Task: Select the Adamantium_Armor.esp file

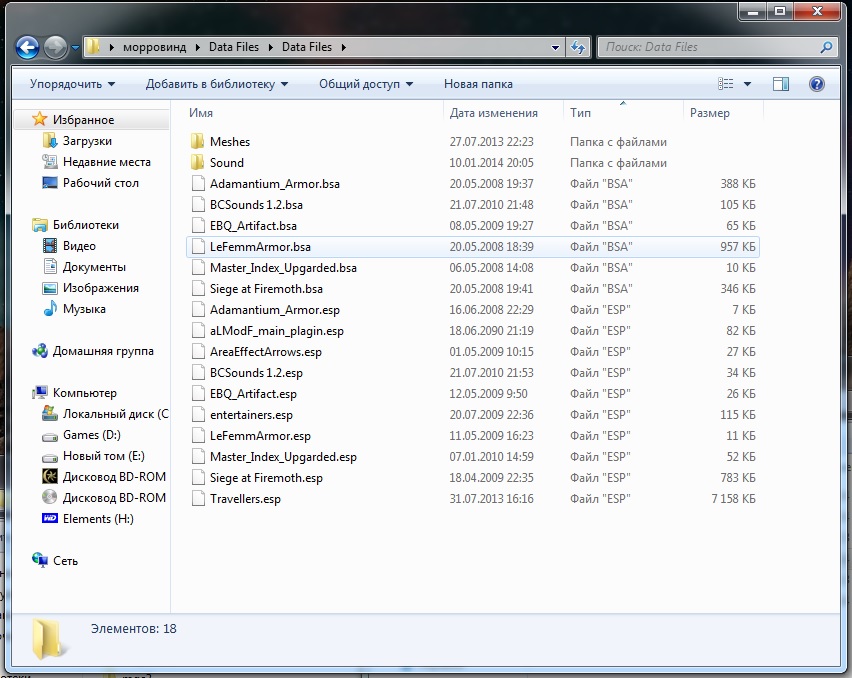Action: coord(472,310)
